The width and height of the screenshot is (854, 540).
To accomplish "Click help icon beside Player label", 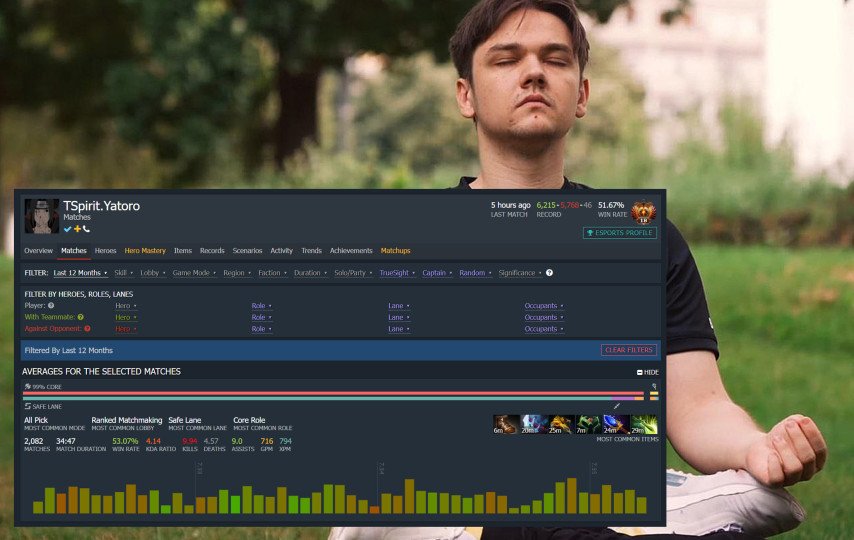I will [51, 305].
